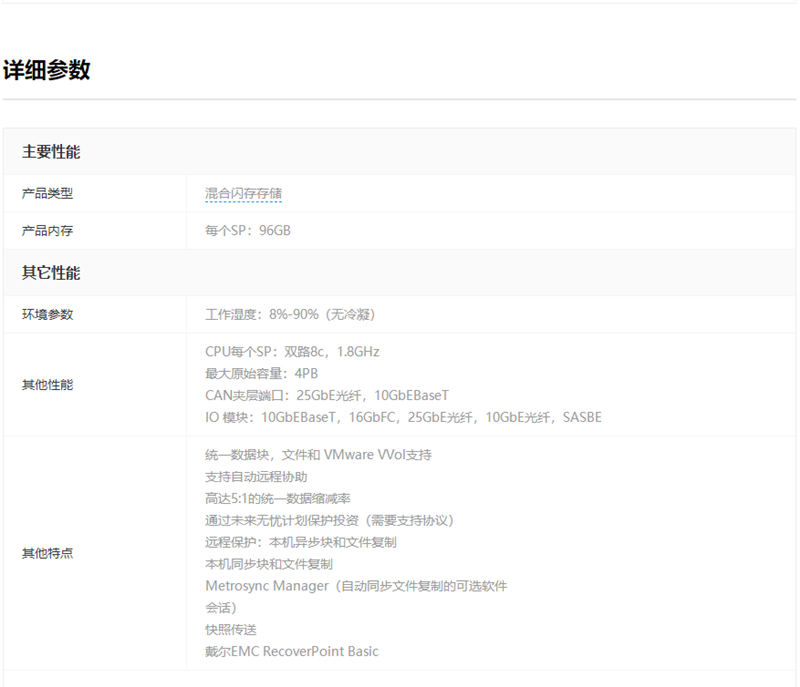The image size is (800, 687).
Task: Click the 每个SP：96GB memory value
Action: 248,231
